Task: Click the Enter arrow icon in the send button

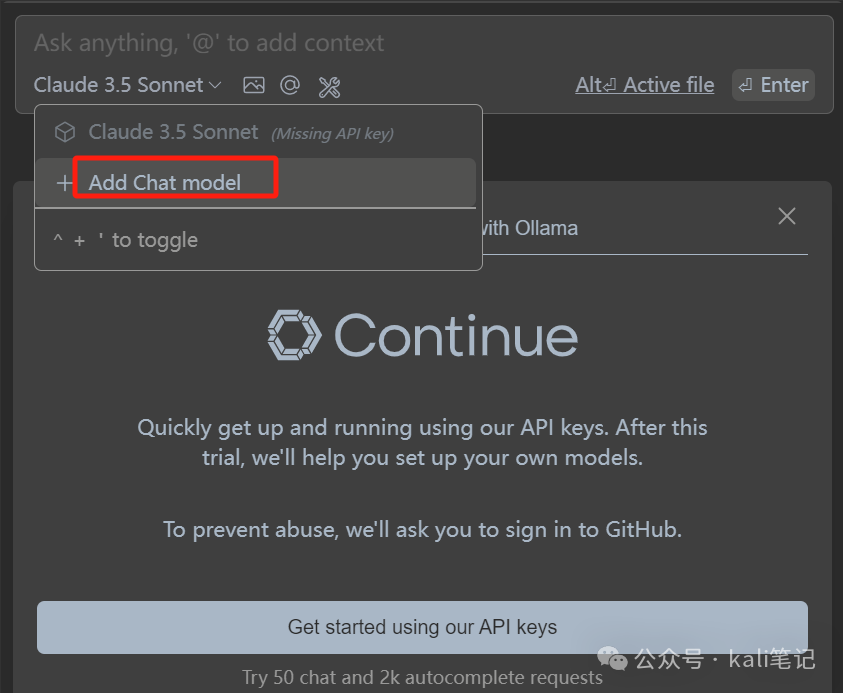Action: (x=745, y=85)
